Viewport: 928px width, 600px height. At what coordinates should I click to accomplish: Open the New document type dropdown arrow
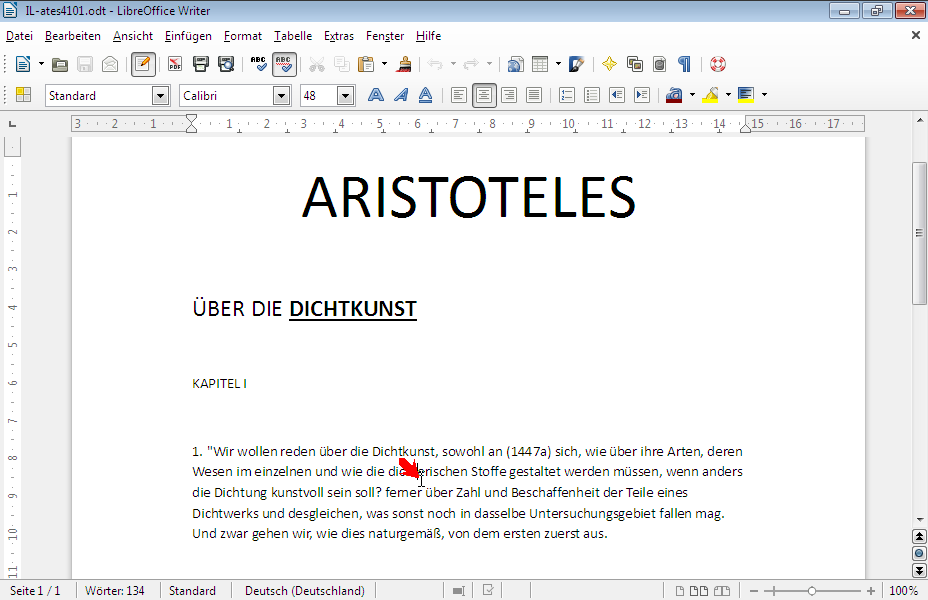coord(41,64)
